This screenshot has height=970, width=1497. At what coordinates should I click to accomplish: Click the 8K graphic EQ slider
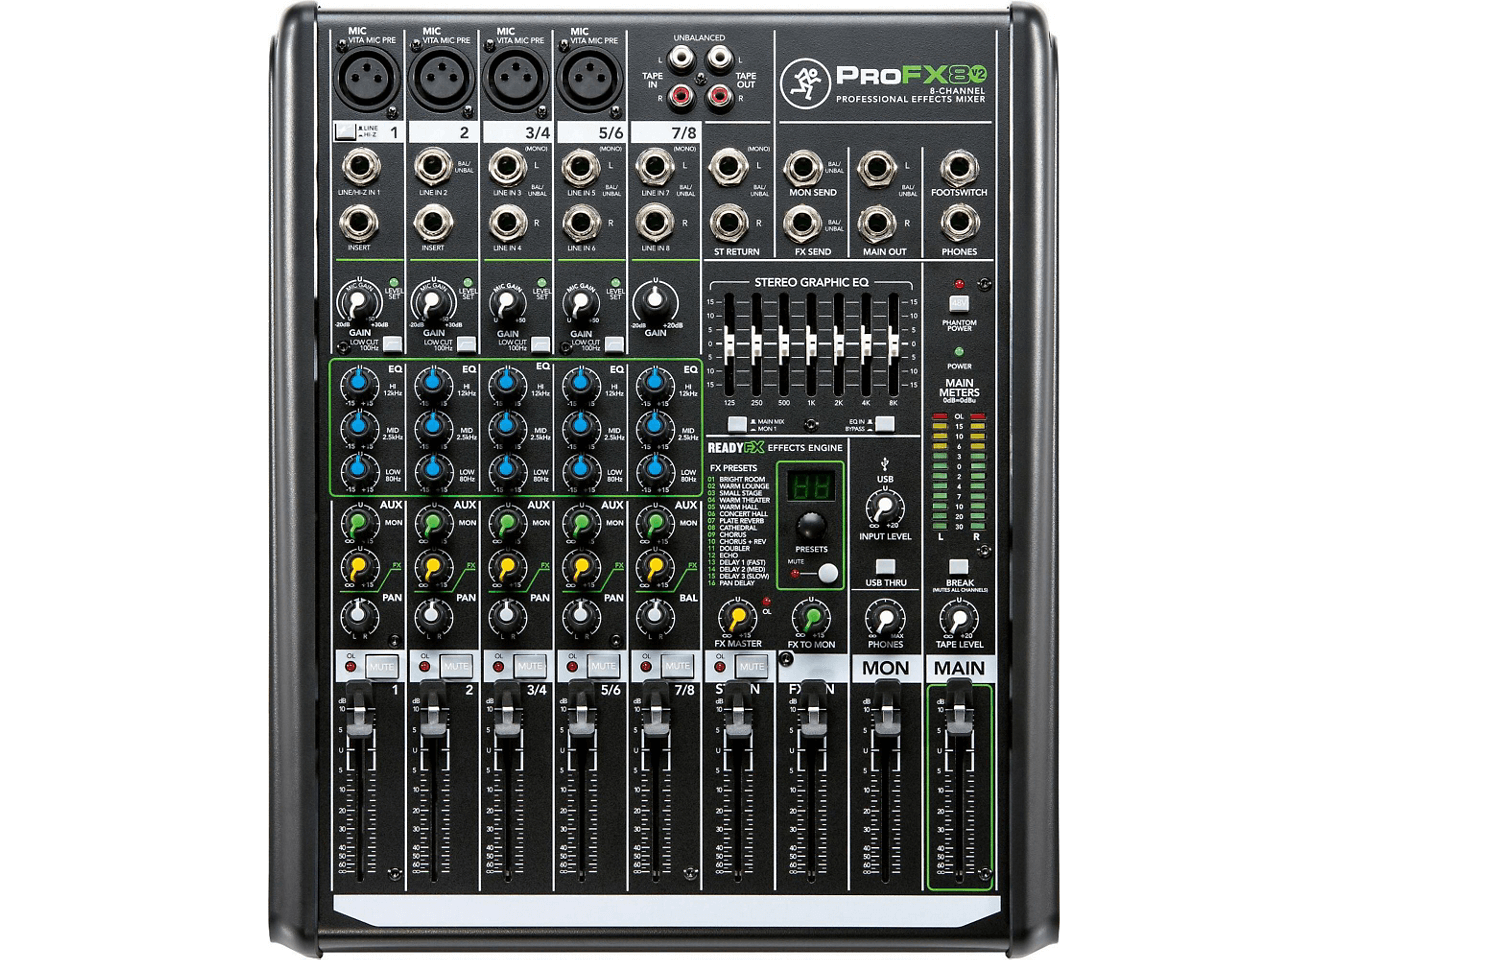pos(893,344)
